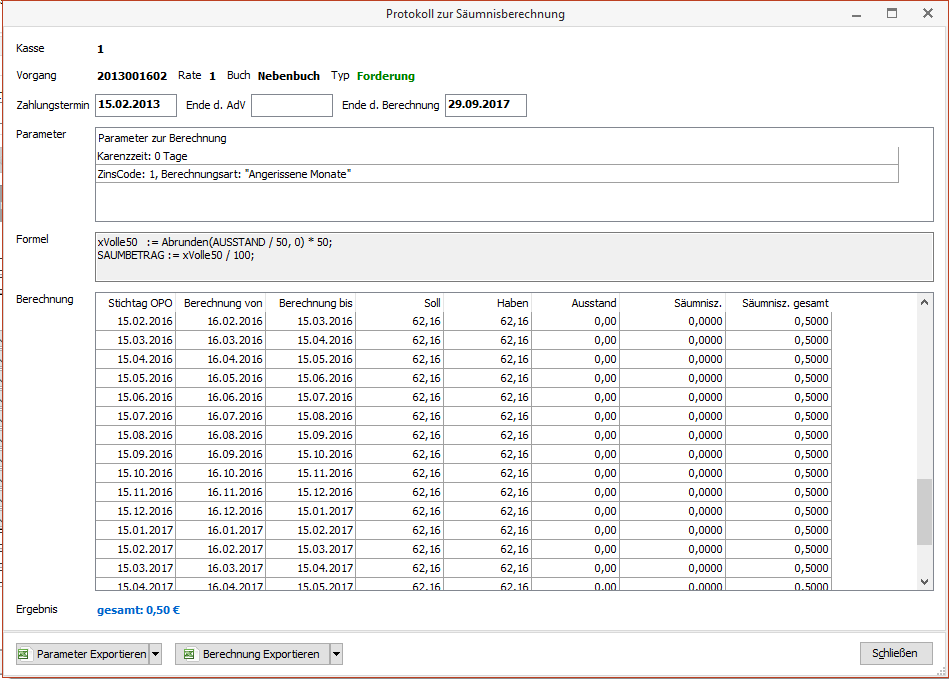The image size is (949, 679).
Task: Click the Ende d. Berechnung date field
Action: [x=485, y=105]
